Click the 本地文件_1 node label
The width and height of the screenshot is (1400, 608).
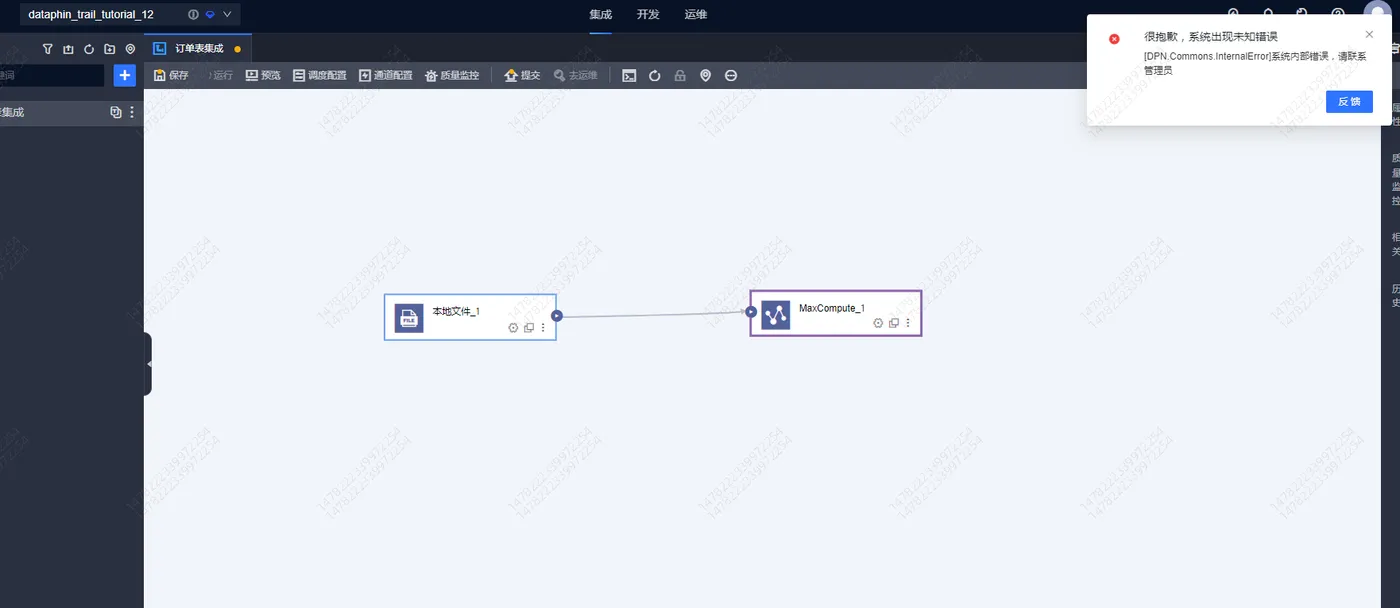(x=456, y=311)
